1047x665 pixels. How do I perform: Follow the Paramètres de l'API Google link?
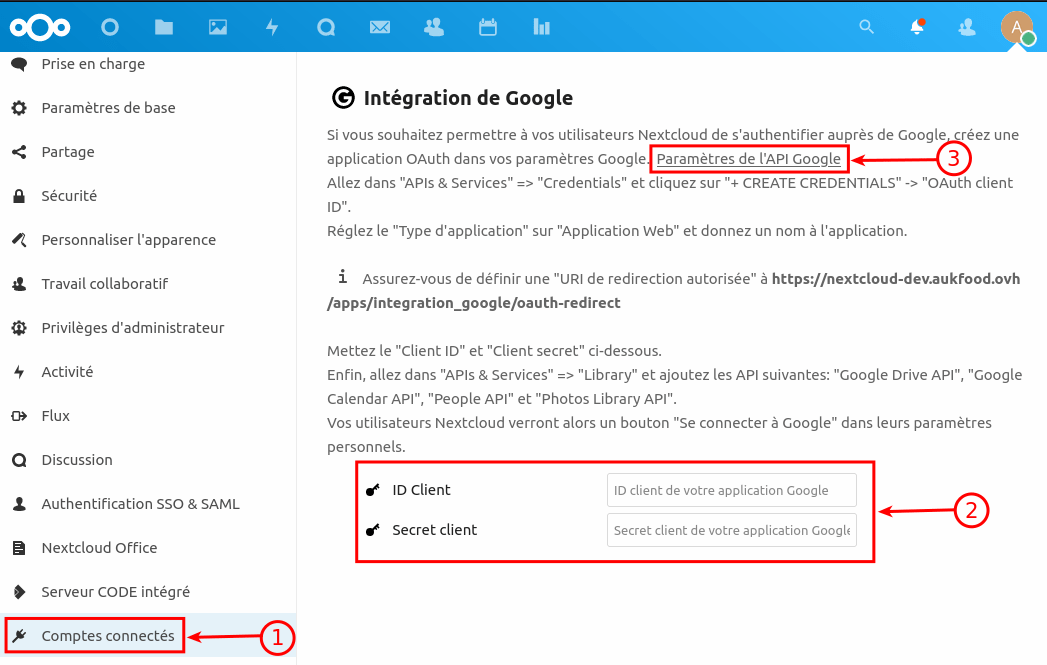pos(749,159)
